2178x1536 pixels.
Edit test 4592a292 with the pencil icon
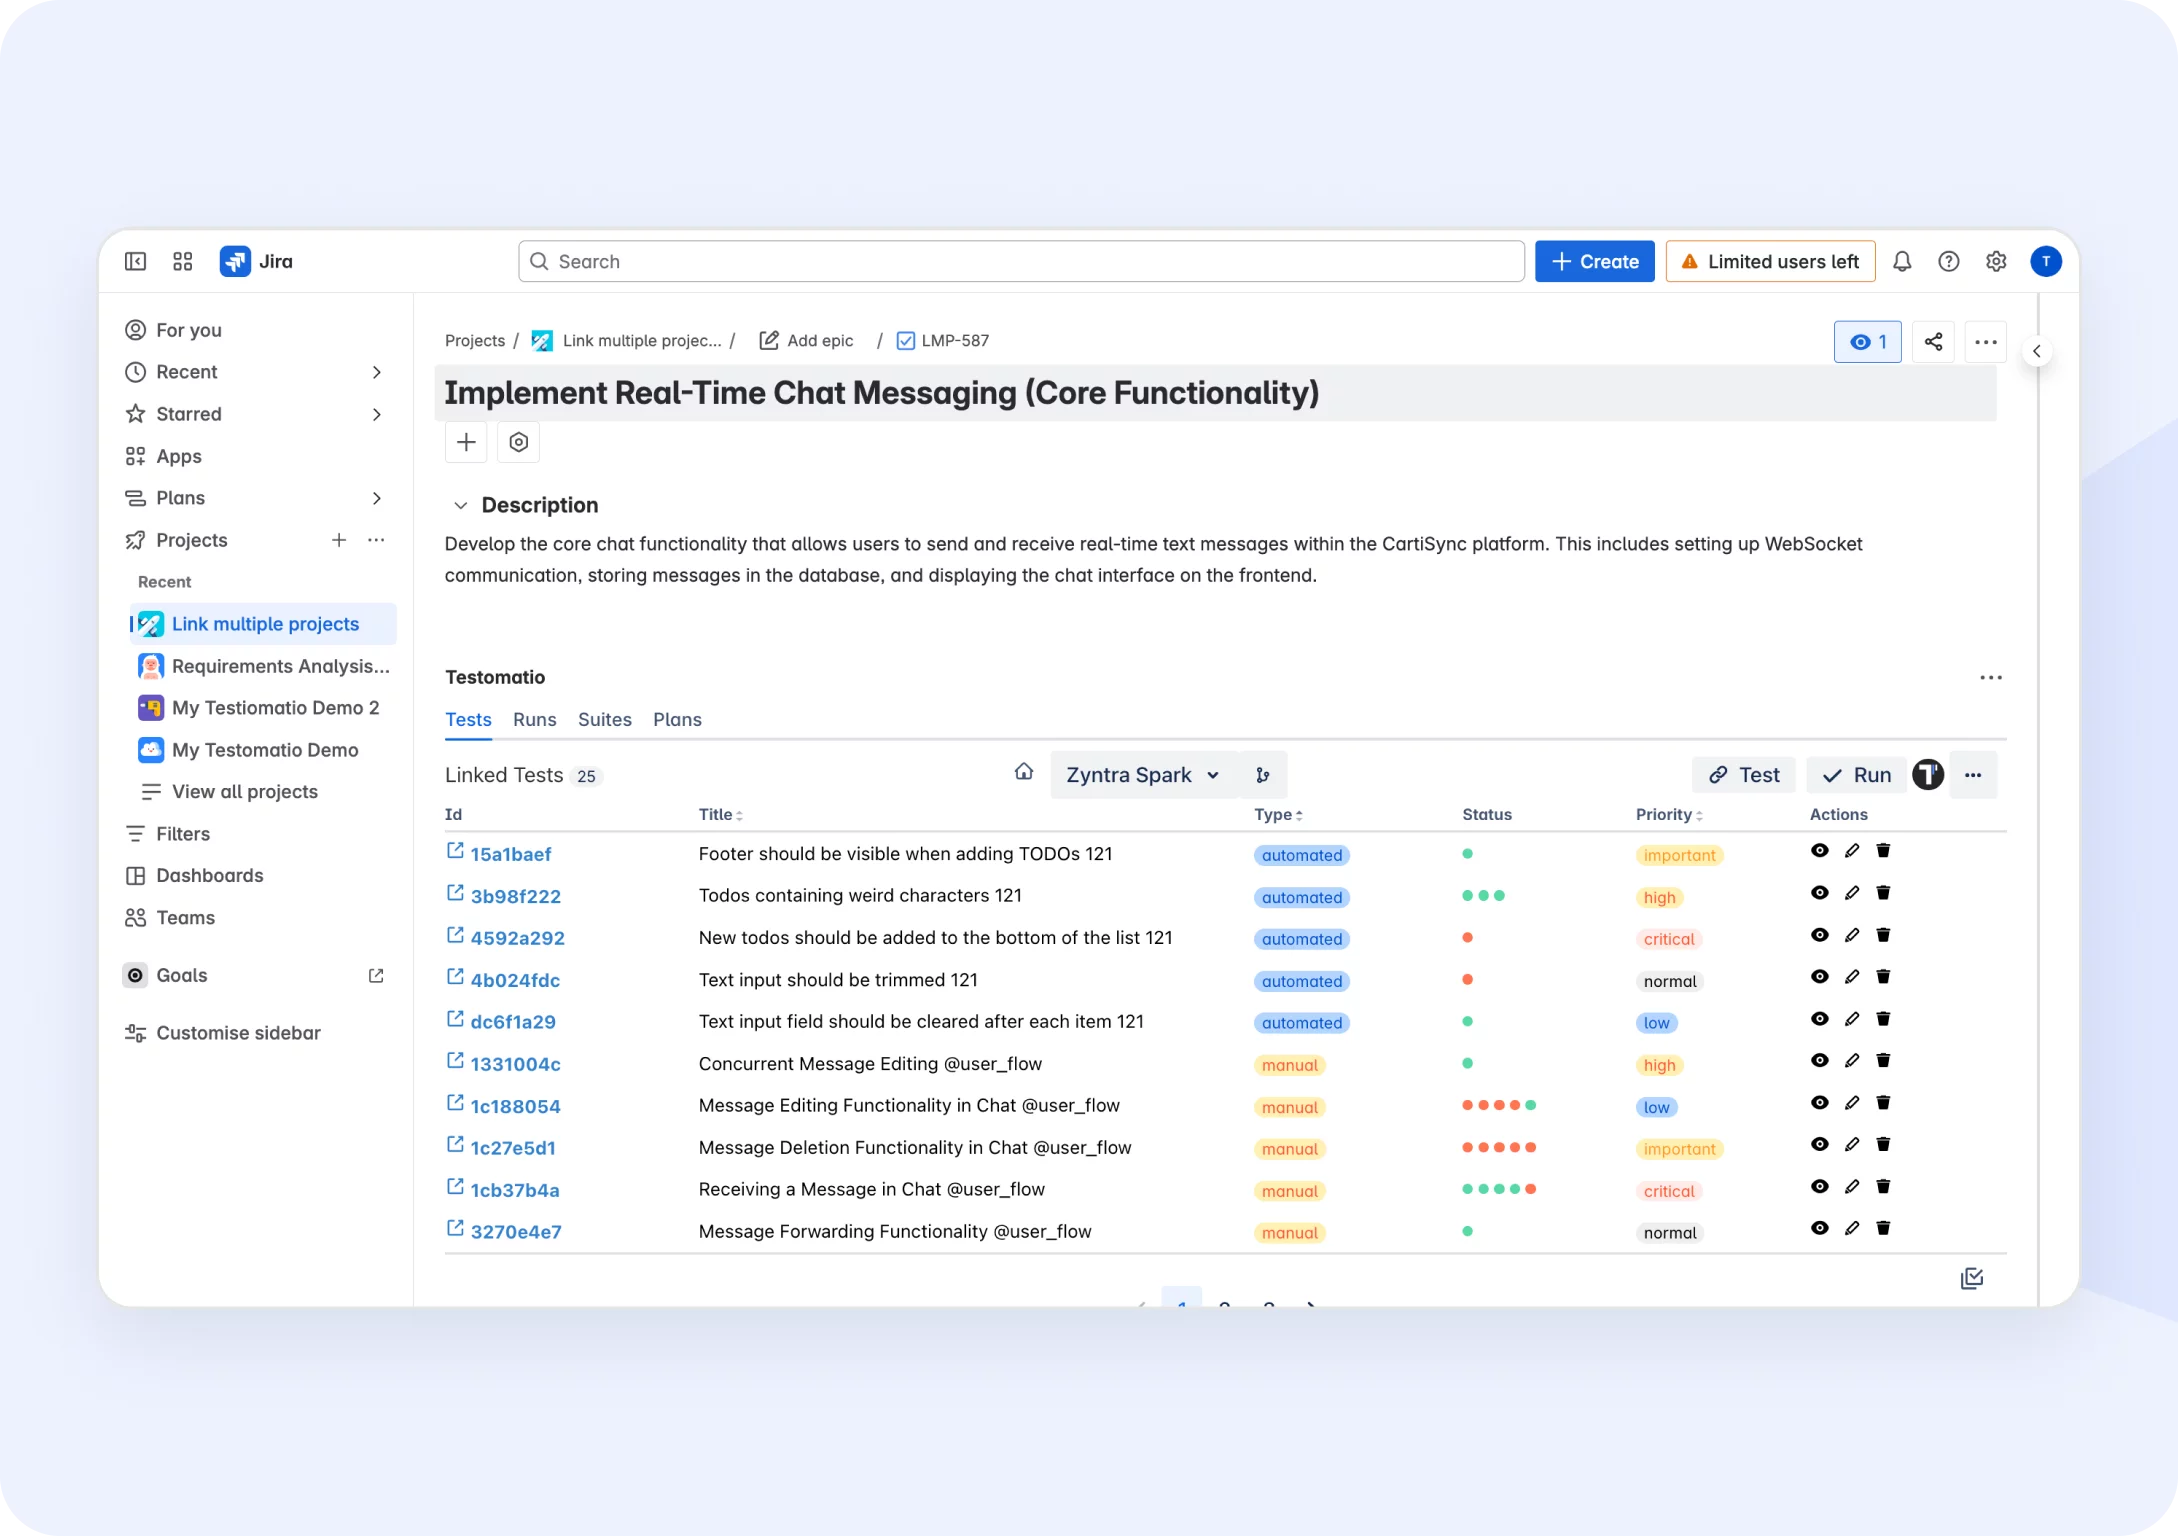tap(1852, 935)
